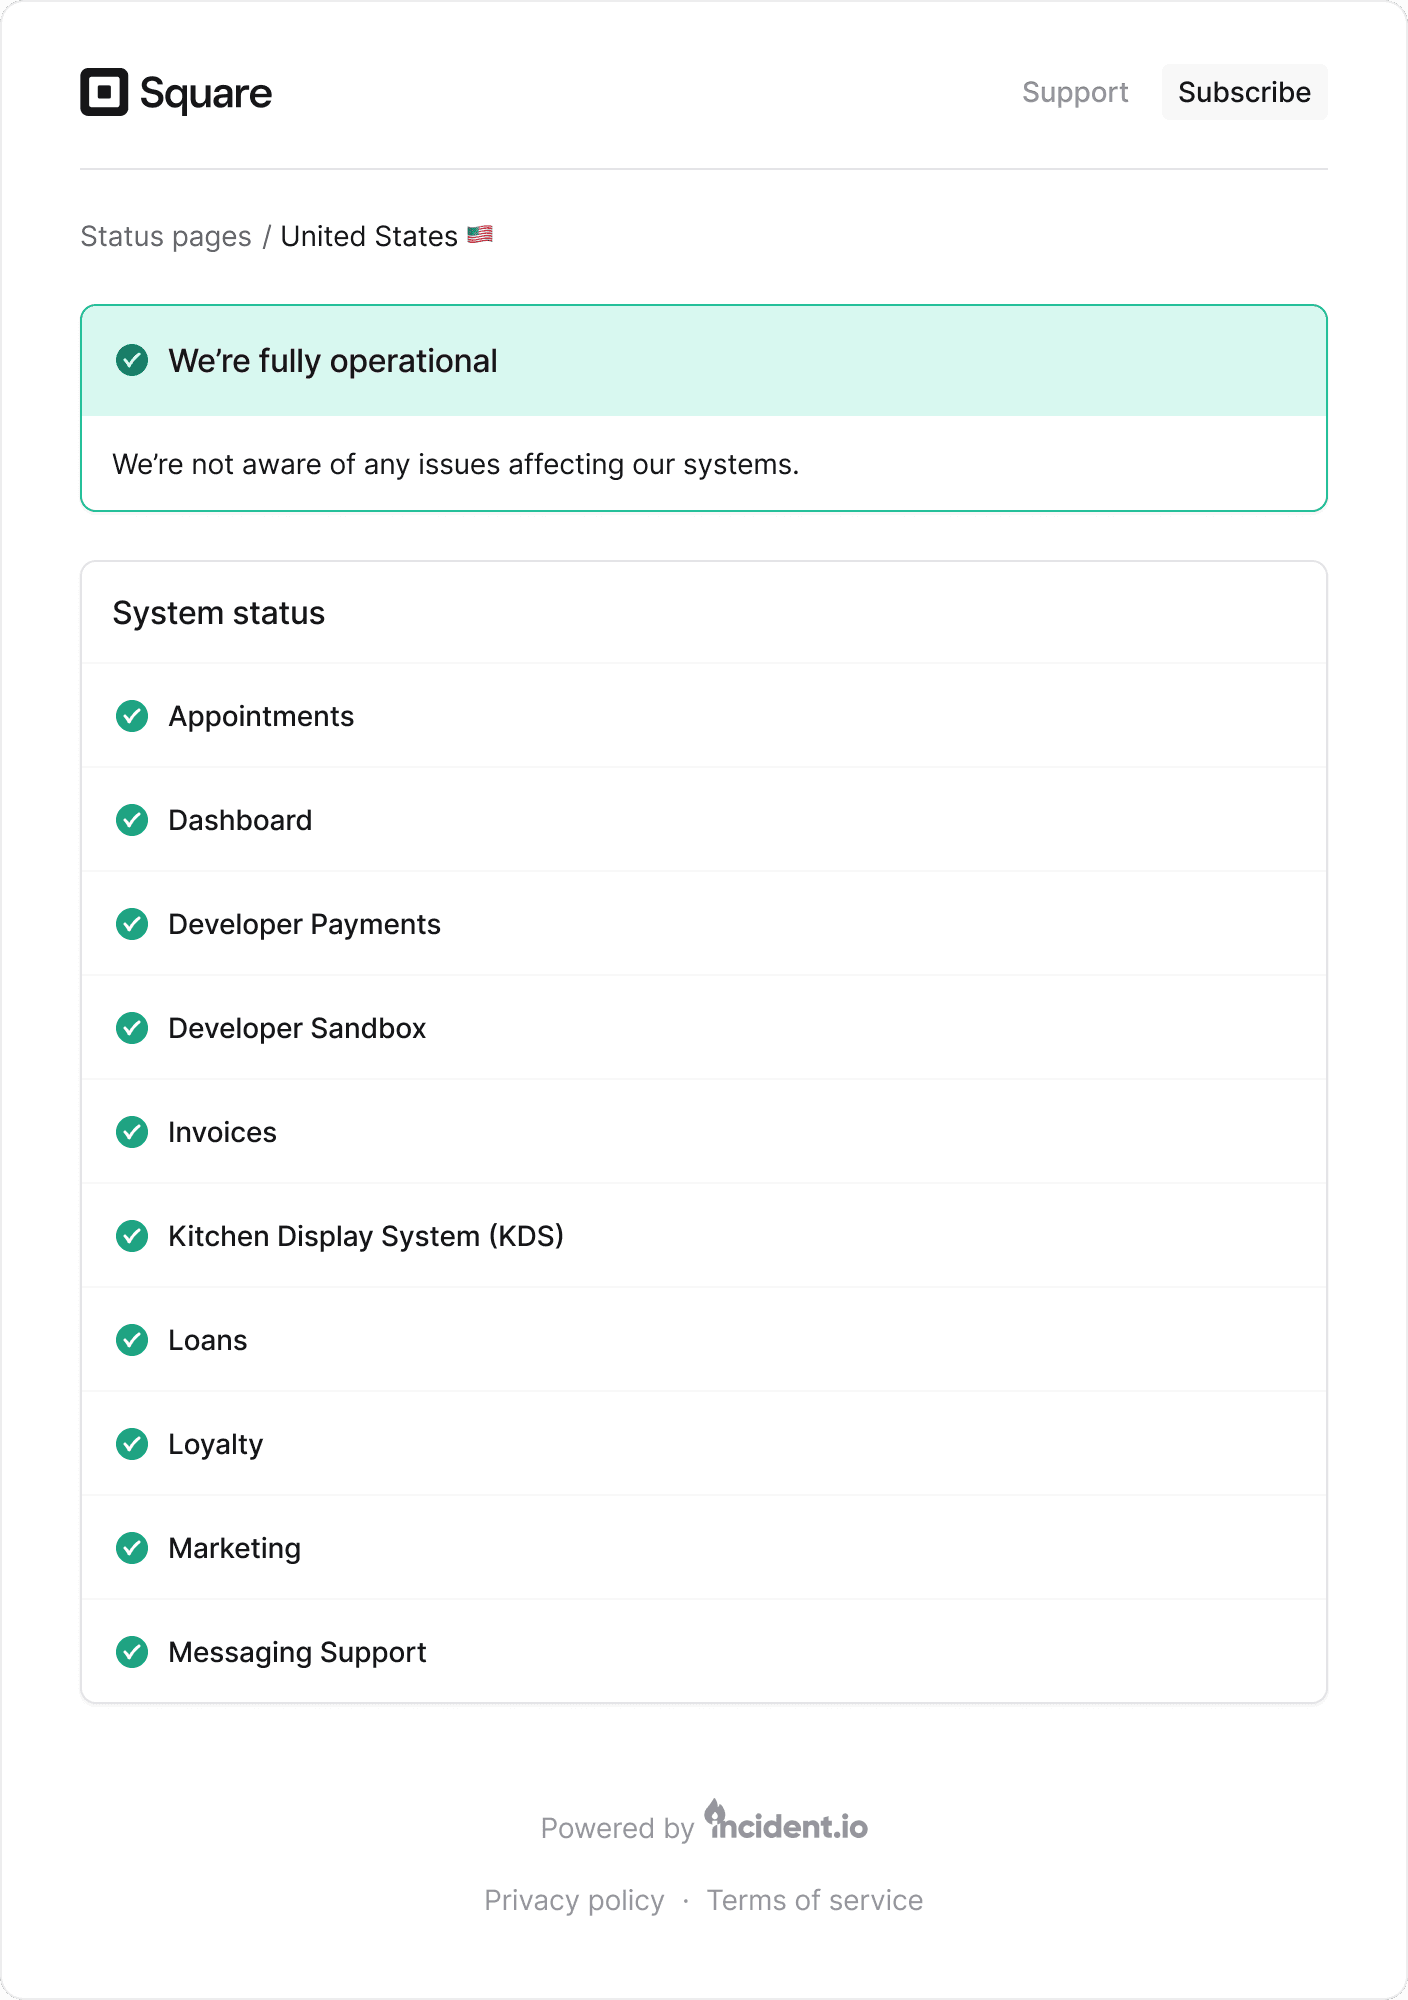Viewport: 1408px width, 2000px height.
Task: View the Terms of service
Action: pos(815,1900)
